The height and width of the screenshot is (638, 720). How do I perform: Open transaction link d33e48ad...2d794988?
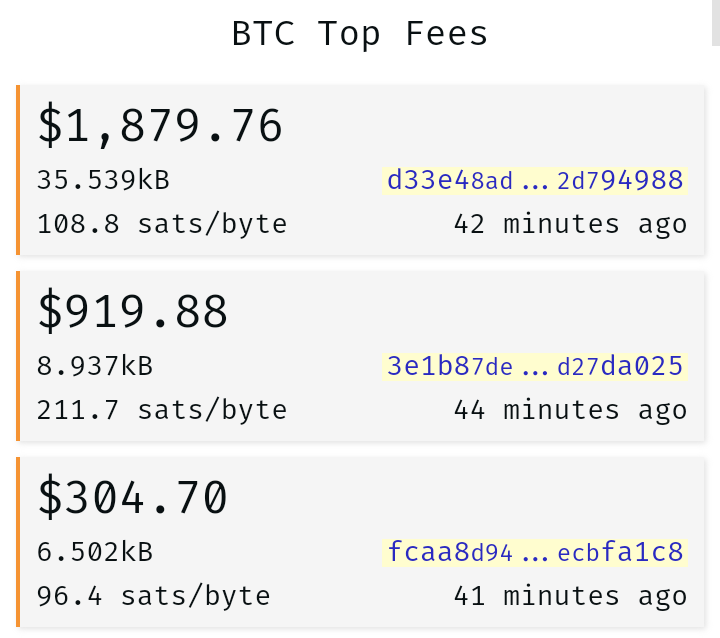[x=534, y=181]
